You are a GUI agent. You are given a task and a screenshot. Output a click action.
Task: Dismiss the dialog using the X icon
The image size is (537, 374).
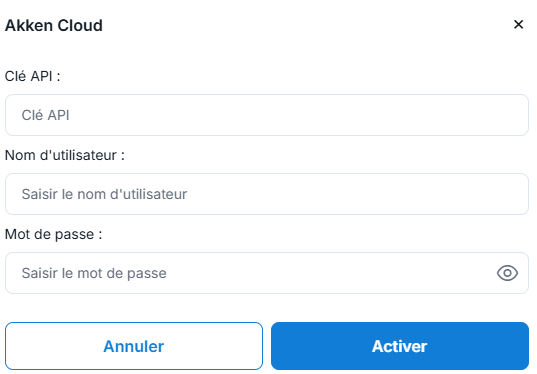click(x=519, y=24)
